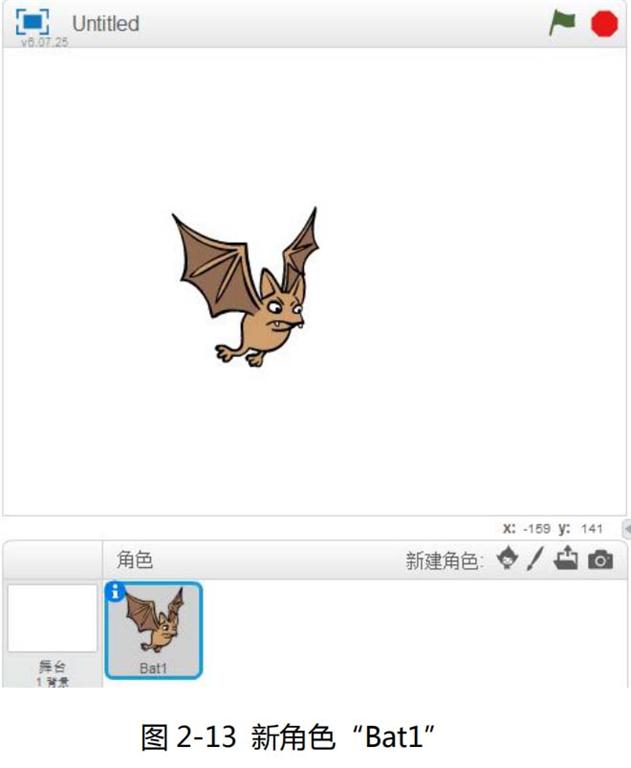Click the Untitled project name field
Screen dimensions: 631x768
pos(105,23)
